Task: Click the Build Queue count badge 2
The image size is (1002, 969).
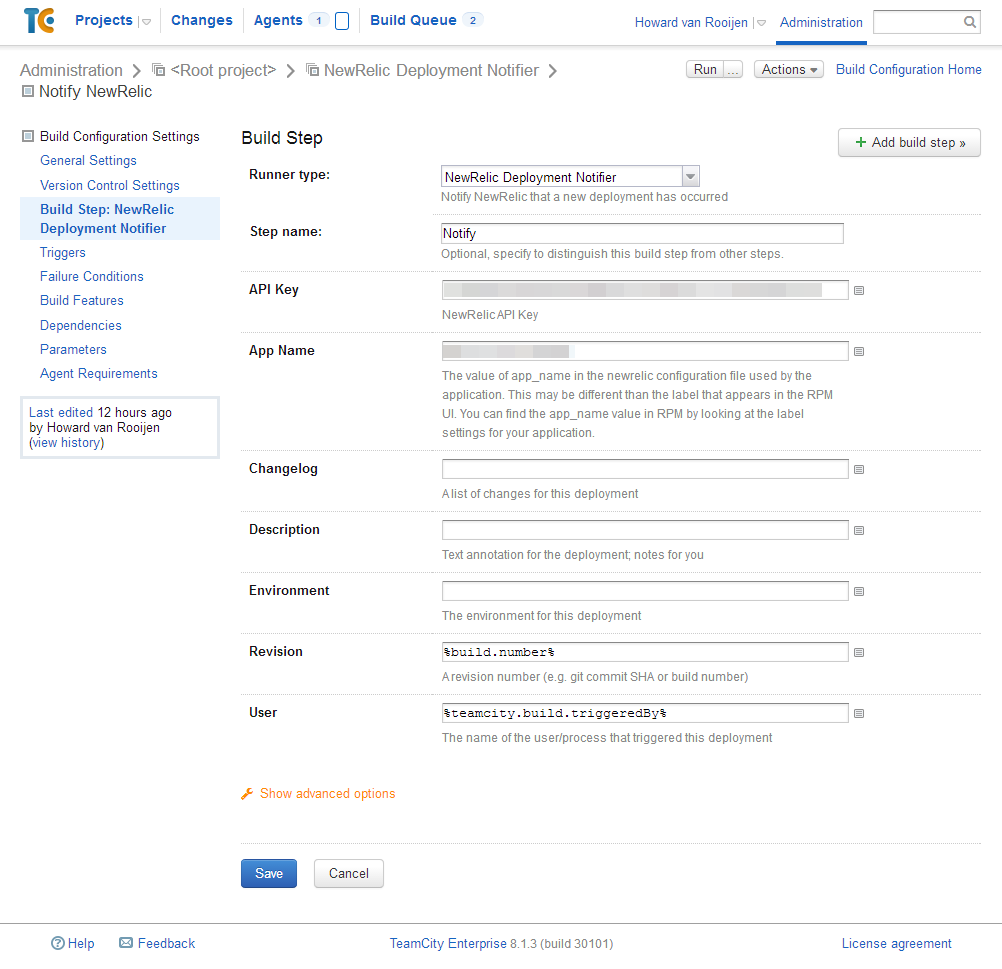Action: (x=472, y=20)
